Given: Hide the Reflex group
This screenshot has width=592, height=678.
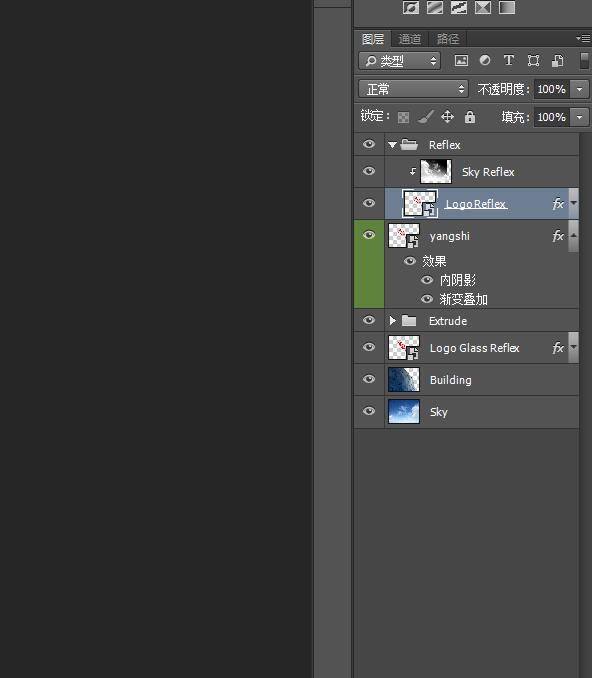Looking at the screenshot, I should (369, 144).
